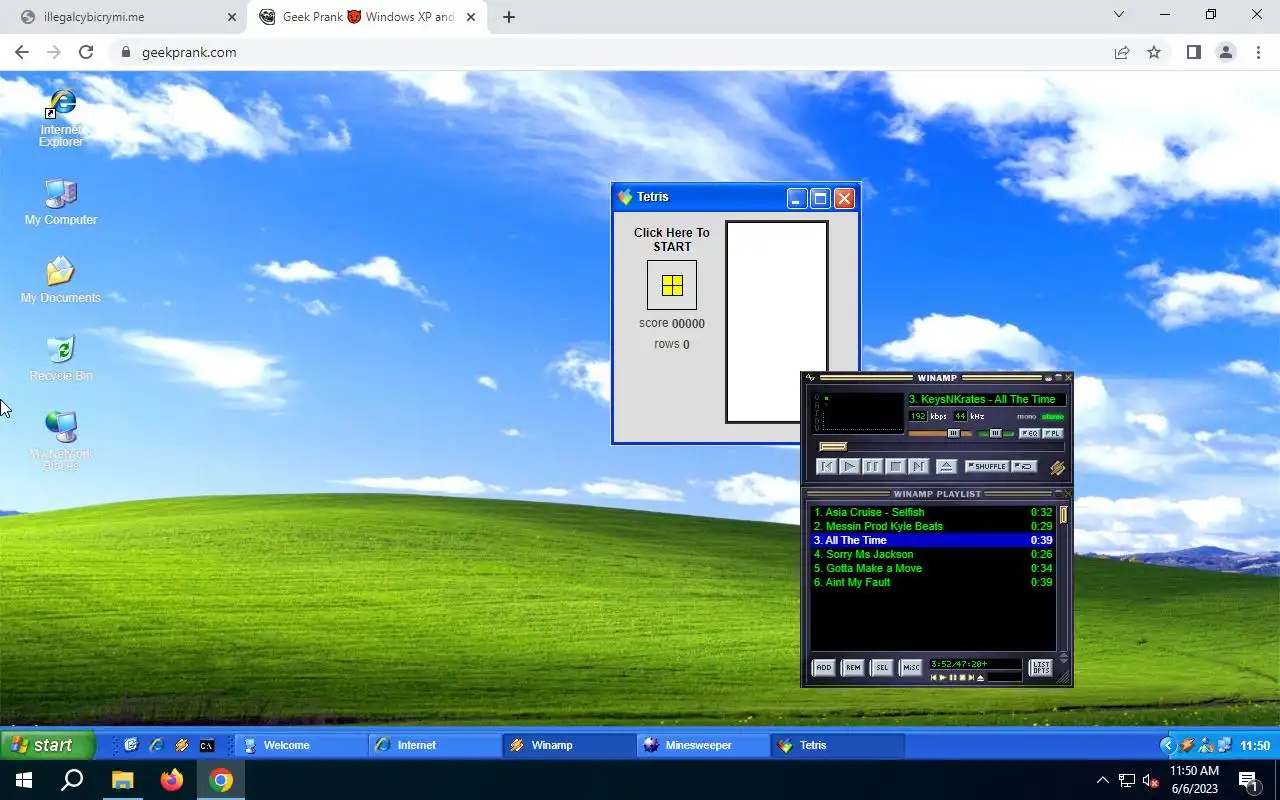Screen dimensions: 1280x800
Task: Open the playlist MISC menu button
Action: 910,667
